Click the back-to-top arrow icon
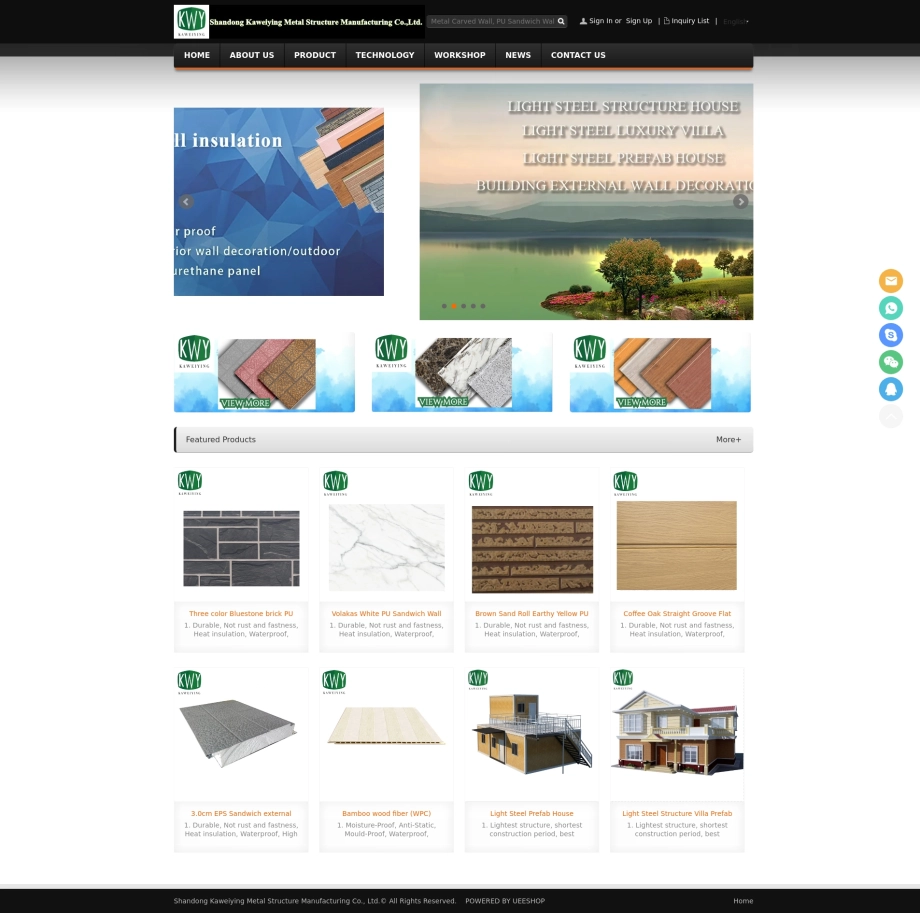This screenshot has height=913, width=920. coord(890,416)
